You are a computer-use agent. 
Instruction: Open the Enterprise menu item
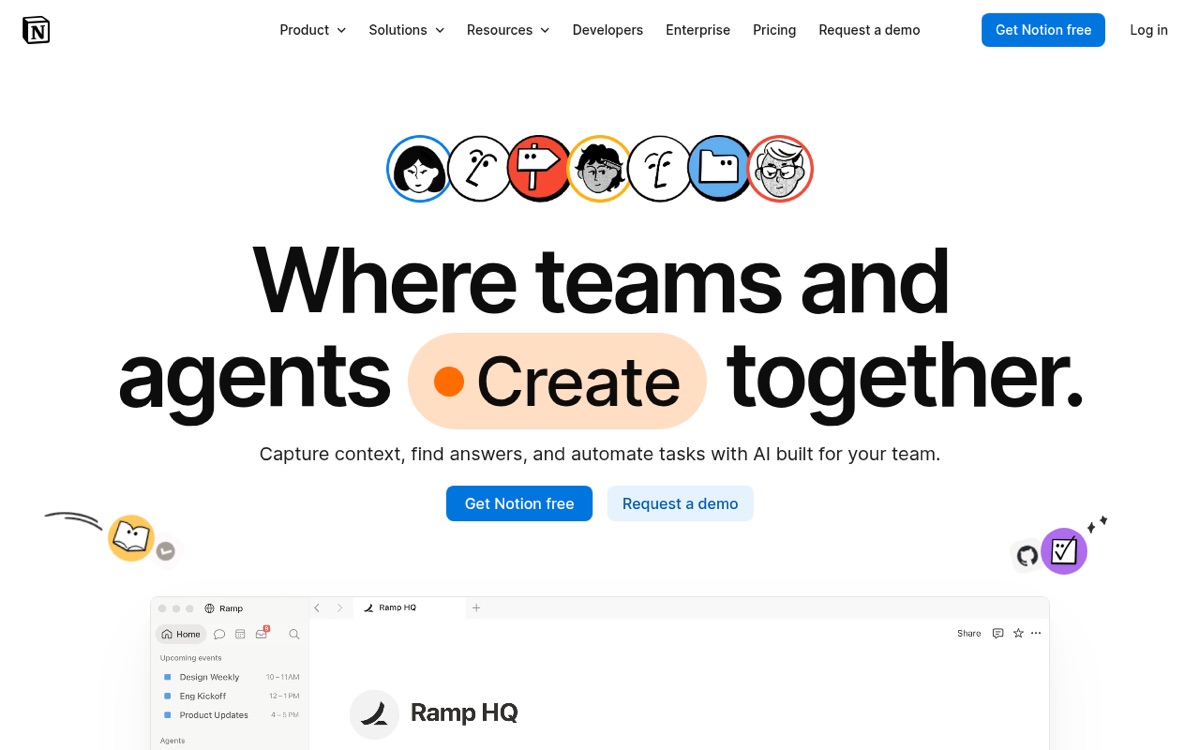pos(698,30)
